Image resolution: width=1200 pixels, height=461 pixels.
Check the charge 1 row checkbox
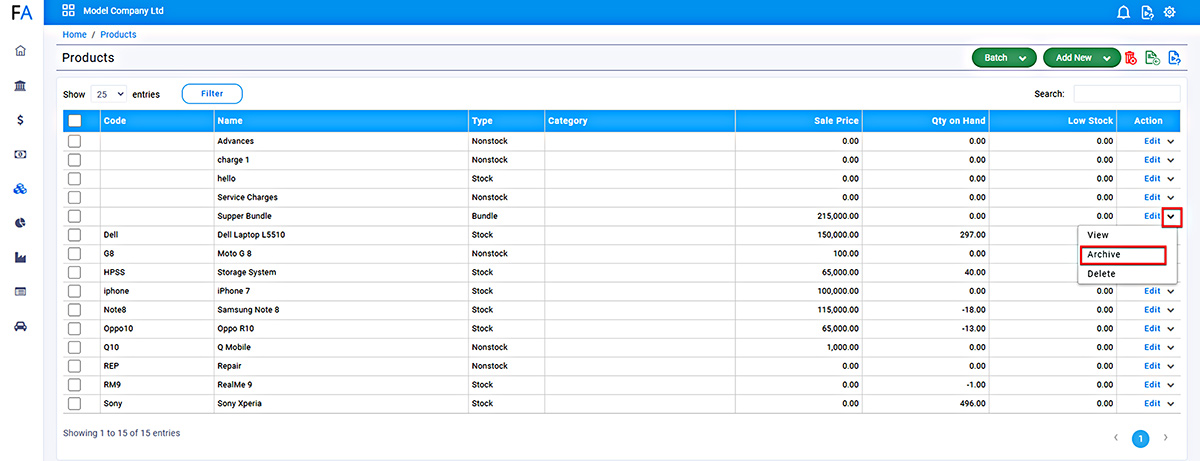[74, 160]
